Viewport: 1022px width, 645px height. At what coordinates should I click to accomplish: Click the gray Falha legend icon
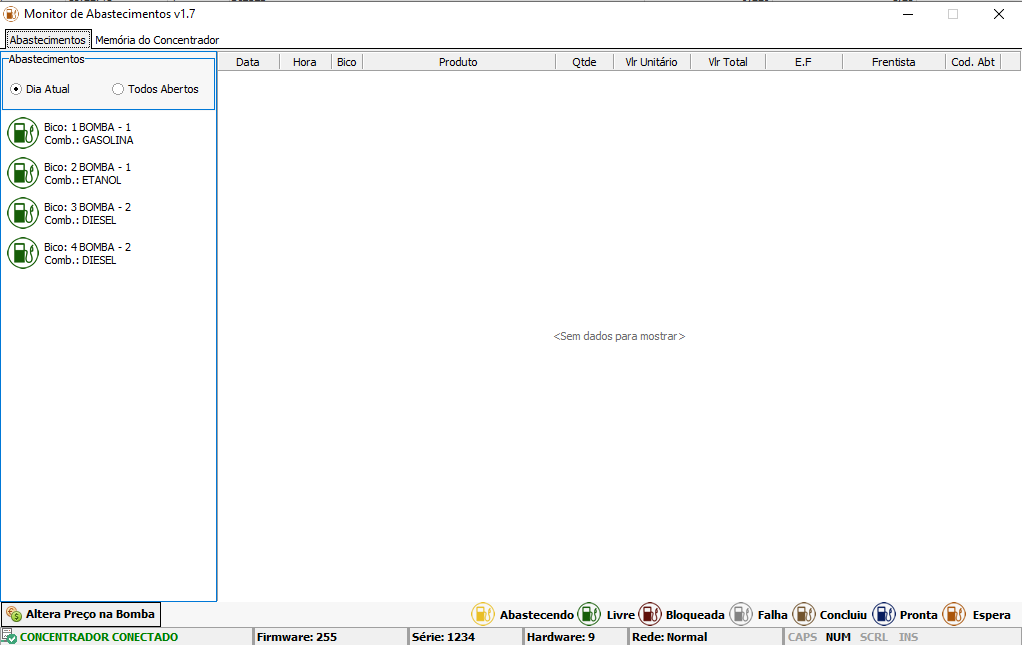coord(741,614)
